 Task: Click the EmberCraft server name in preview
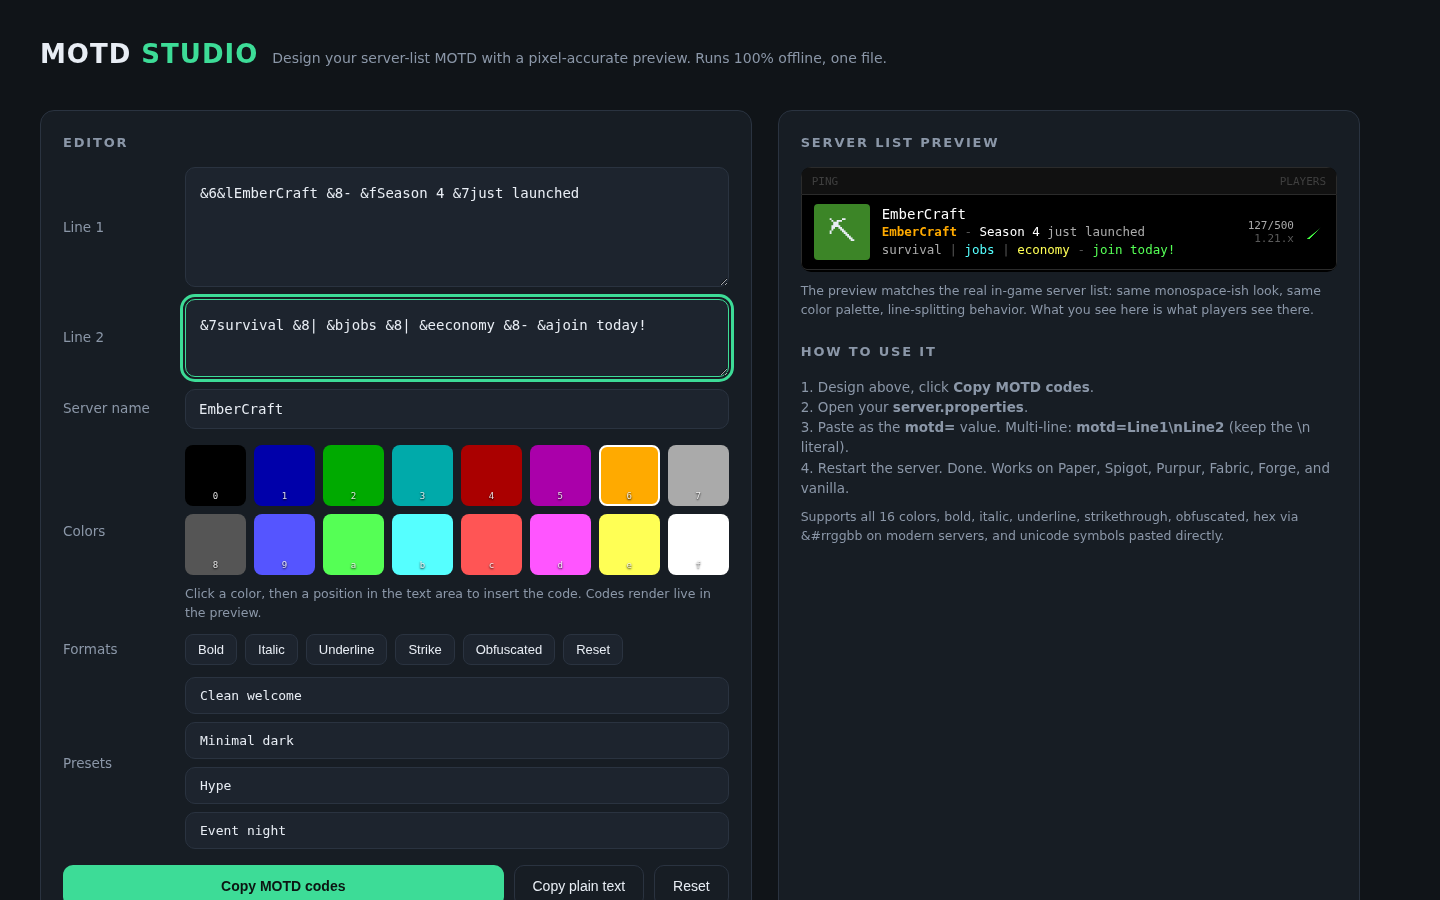pyautogui.click(x=923, y=214)
